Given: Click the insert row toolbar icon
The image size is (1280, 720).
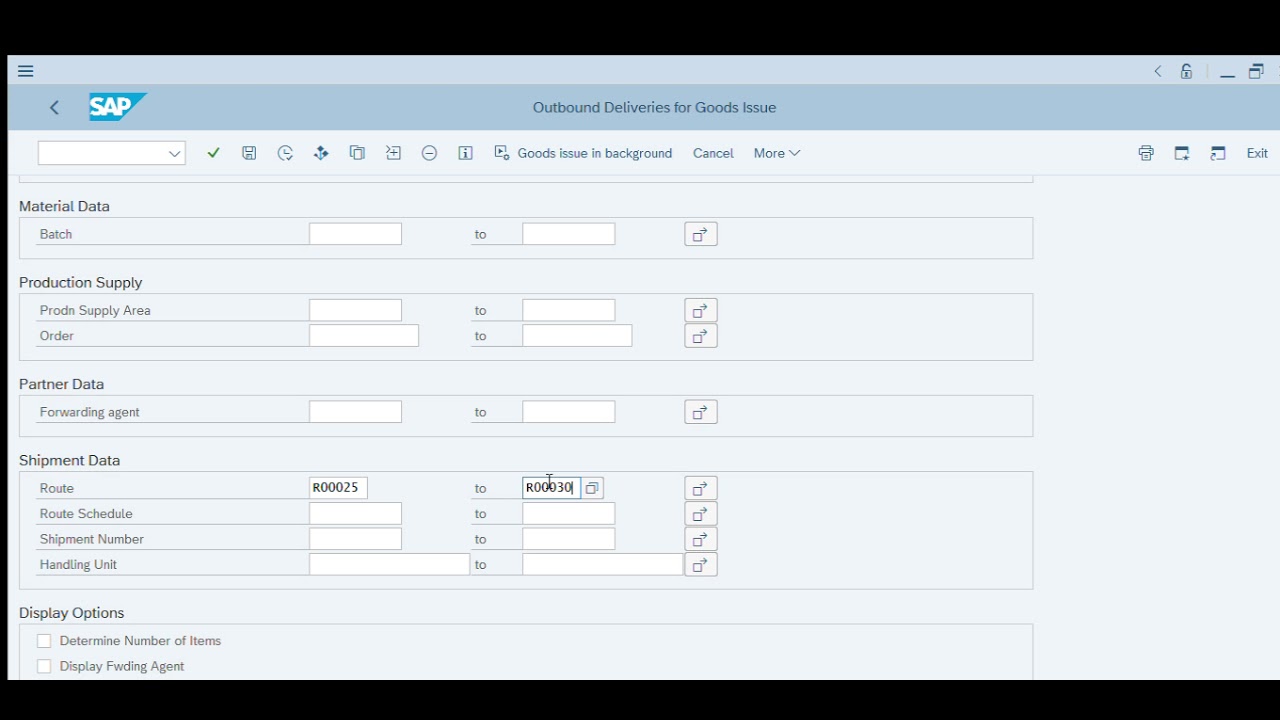Looking at the screenshot, I should 393,153.
